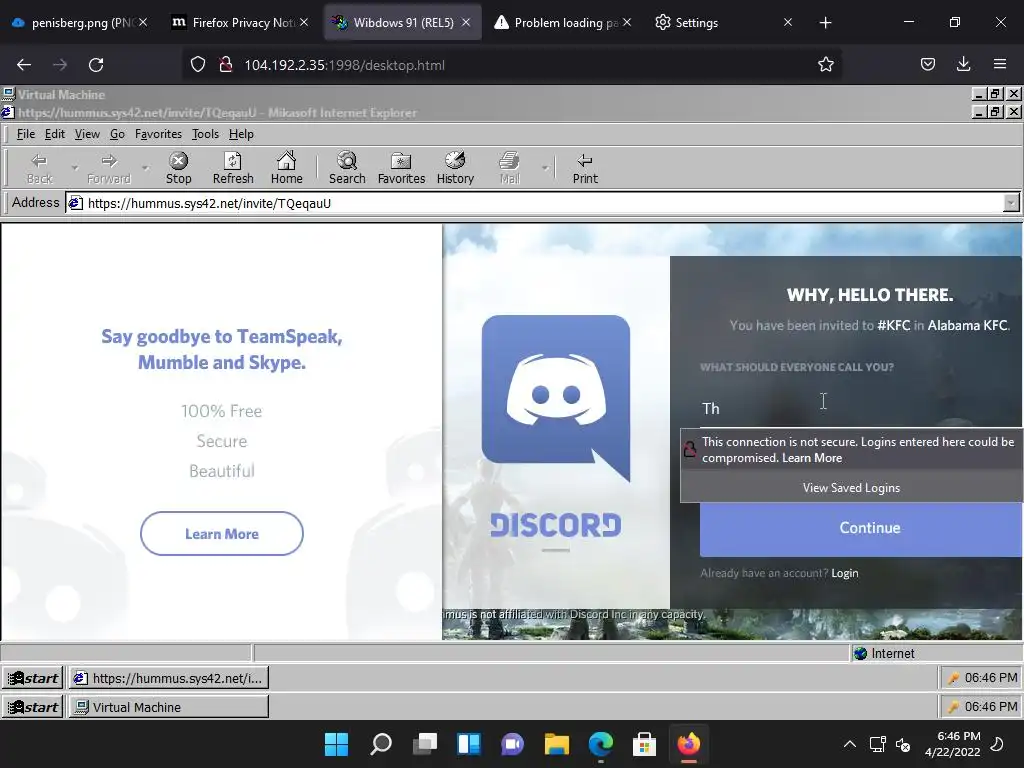Image resolution: width=1024 pixels, height=768 pixels.
Task: Switch to the Problem loading page tab
Action: (x=562, y=22)
